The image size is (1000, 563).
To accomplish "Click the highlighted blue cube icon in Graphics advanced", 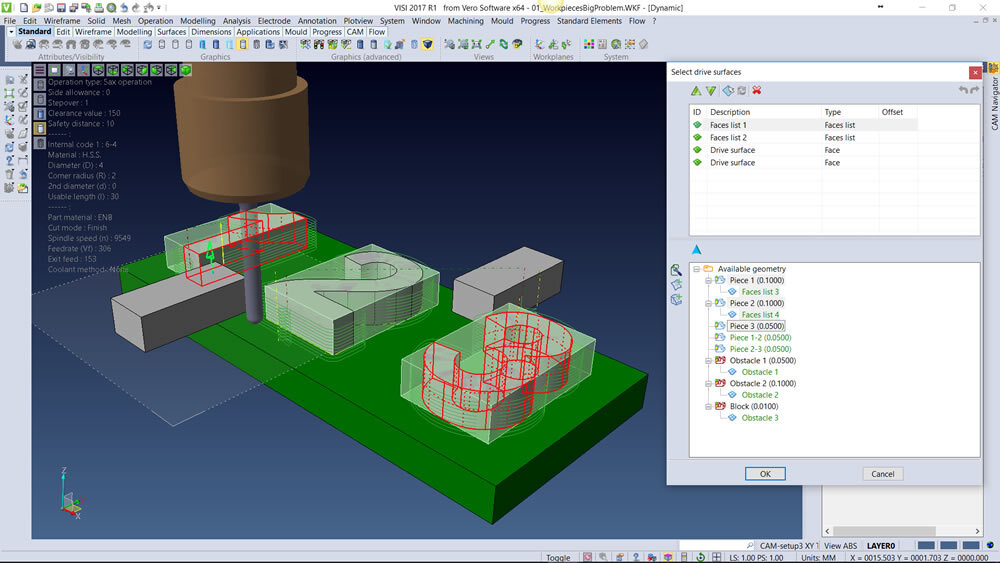I will pyautogui.click(x=427, y=44).
